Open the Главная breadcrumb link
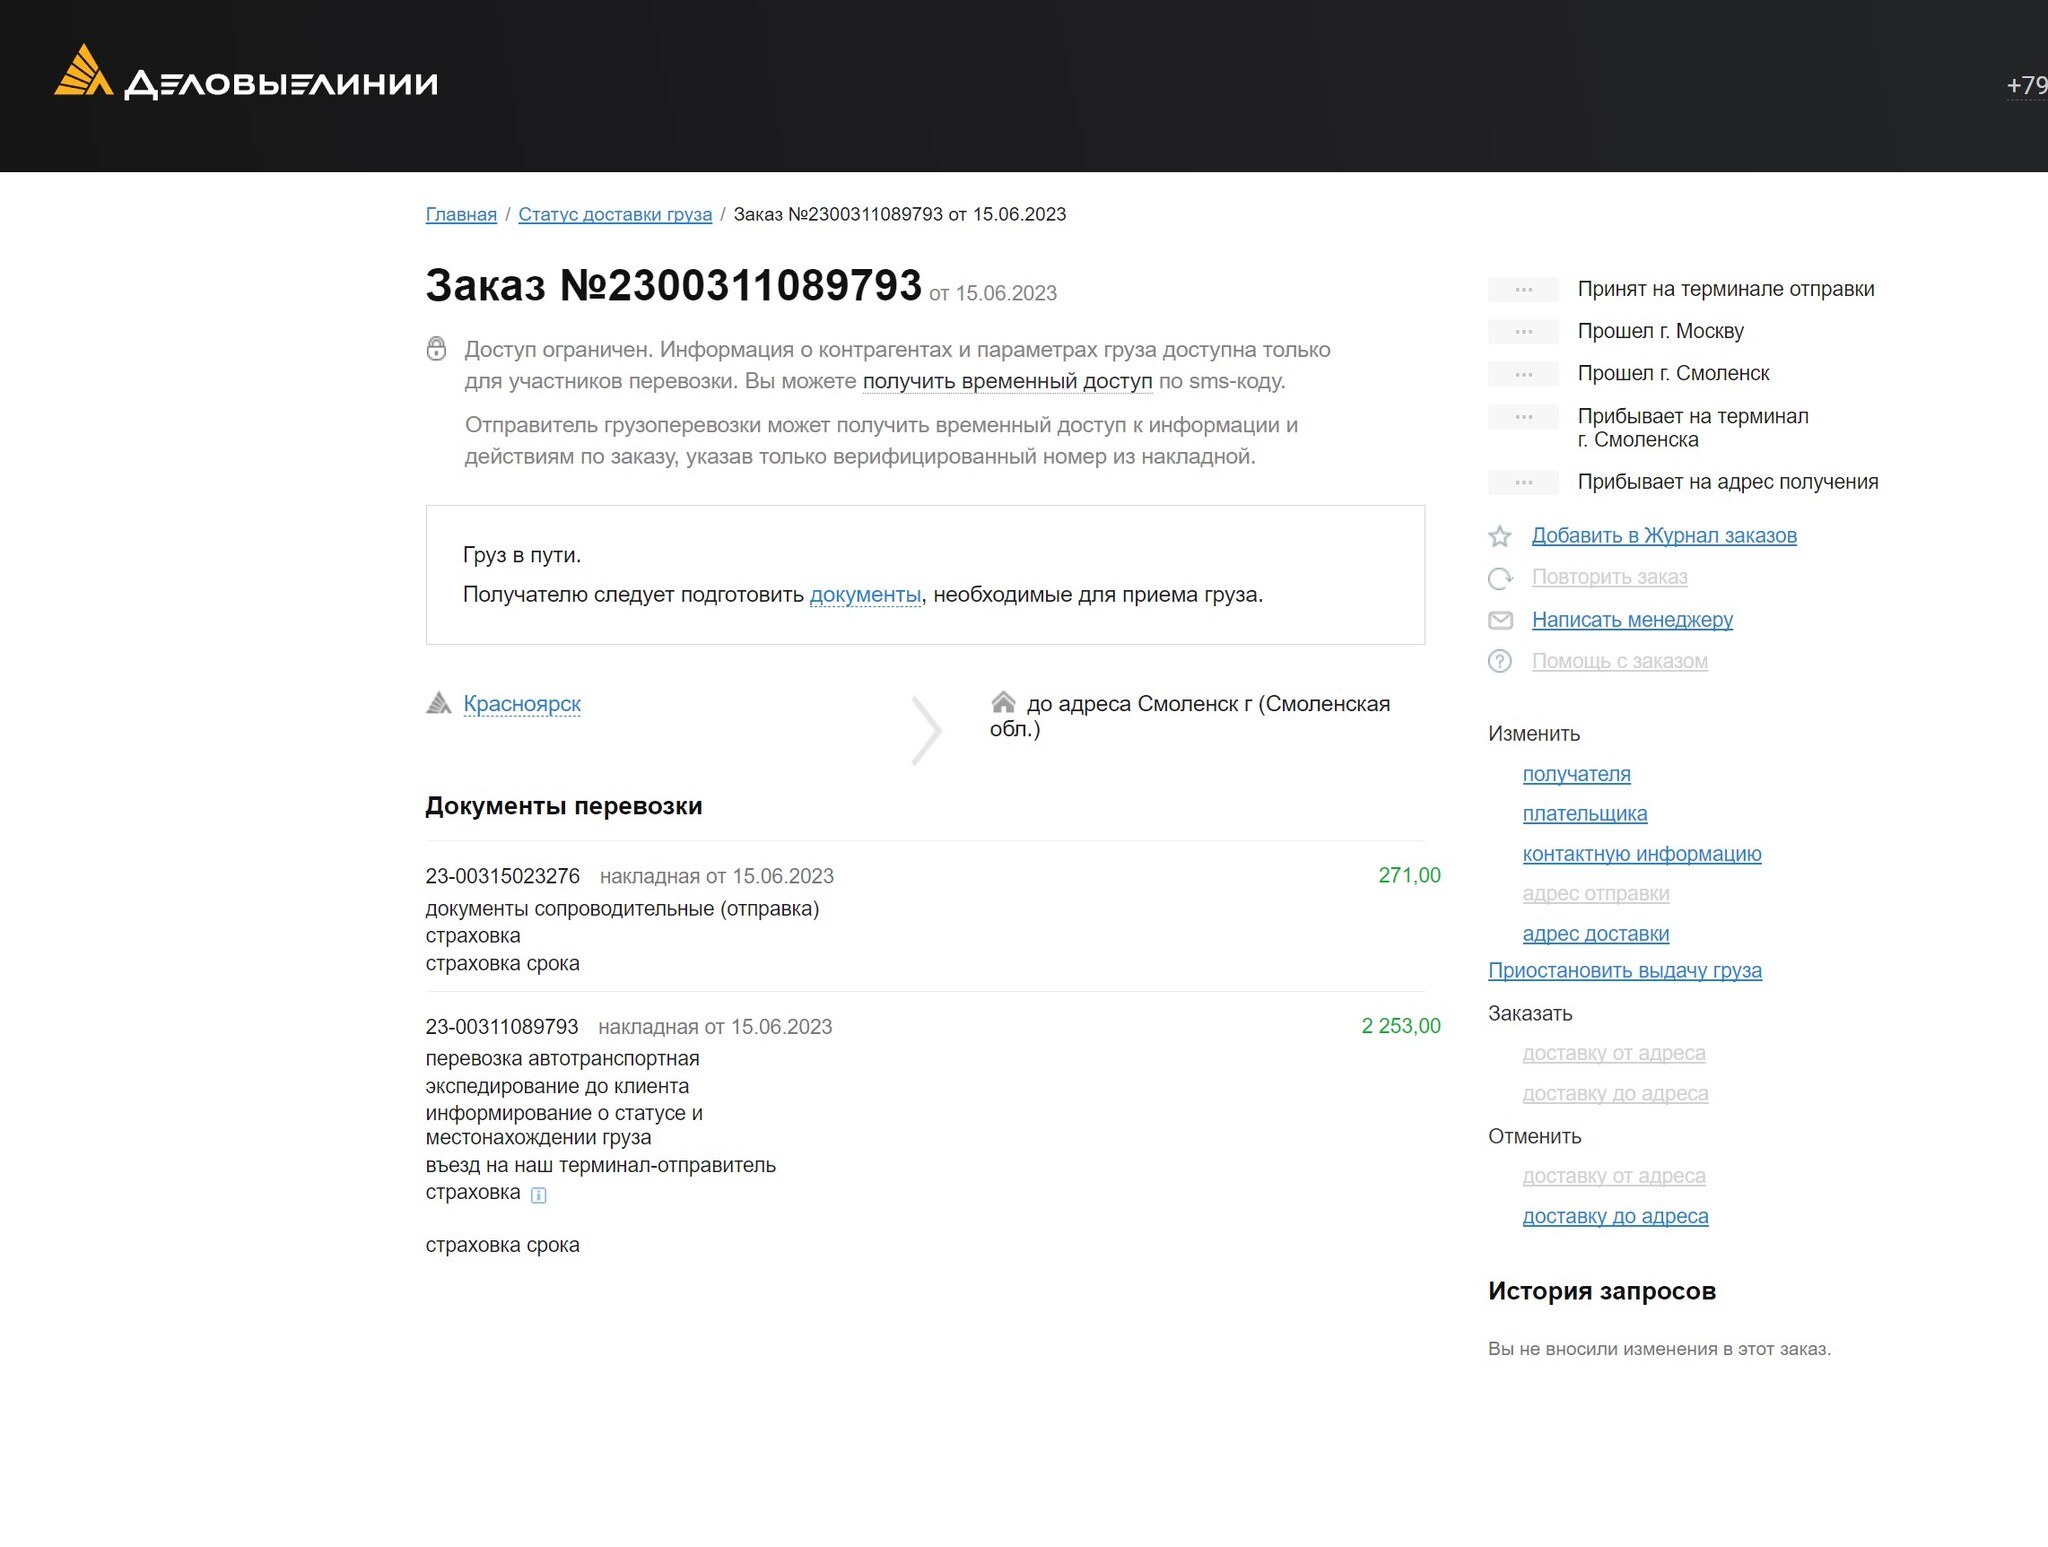 pyautogui.click(x=461, y=214)
